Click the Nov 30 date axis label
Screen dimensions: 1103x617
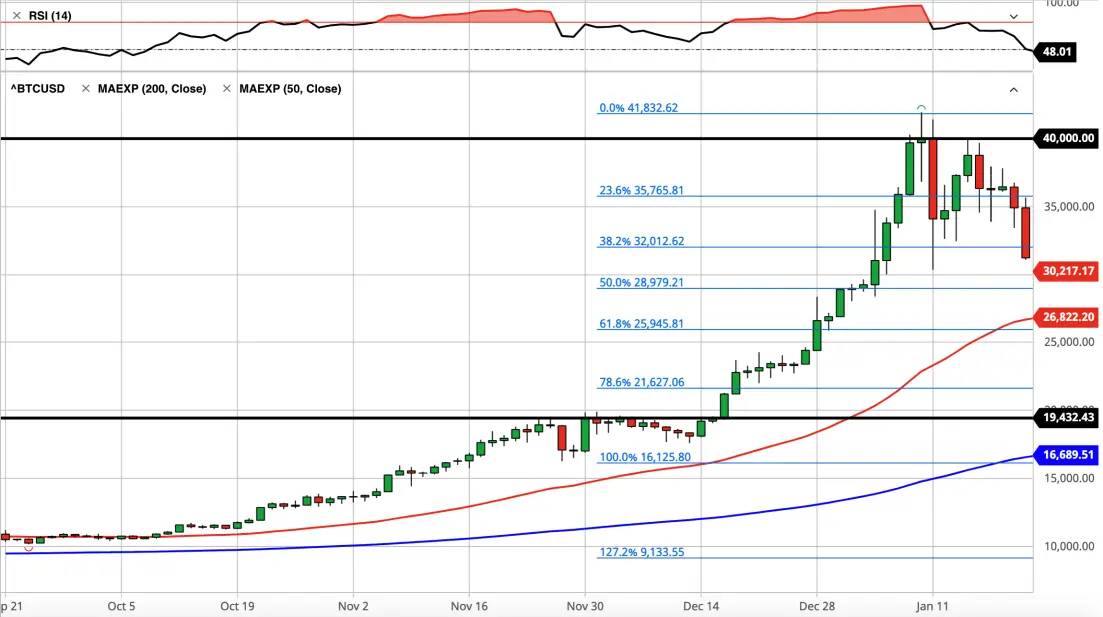(x=585, y=606)
